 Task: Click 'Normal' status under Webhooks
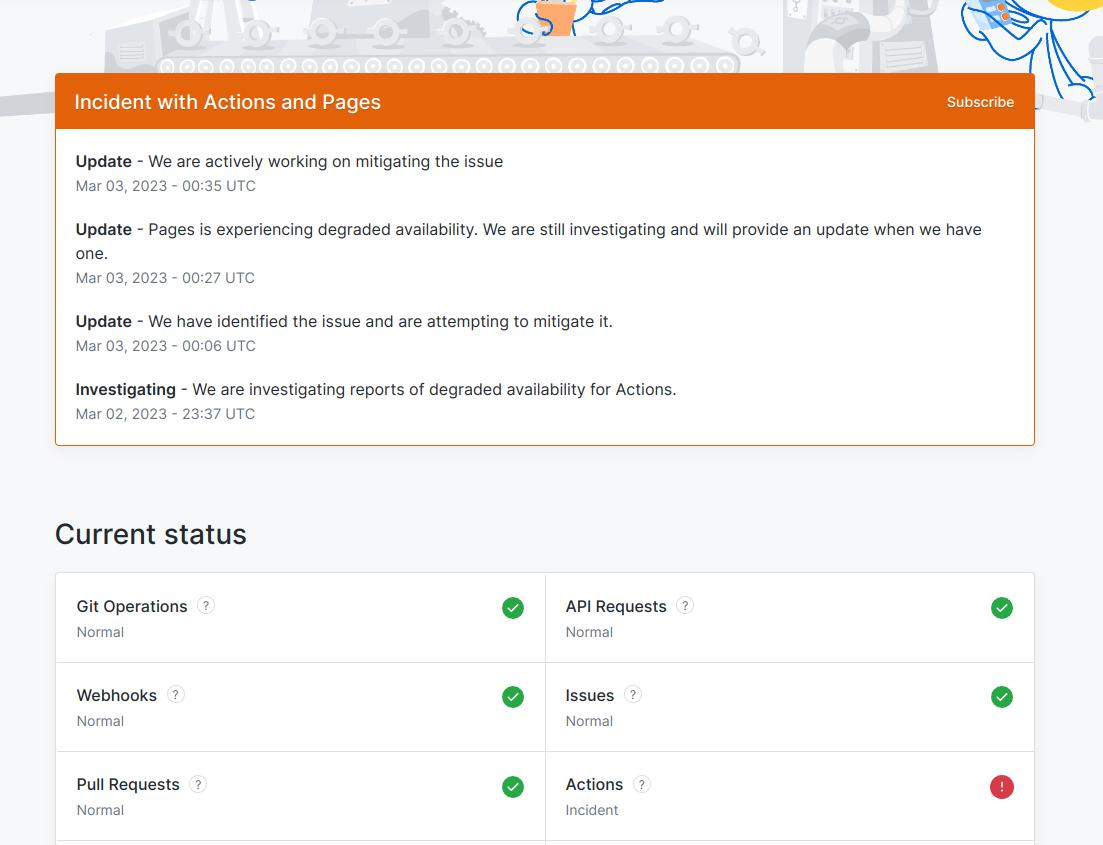tap(100, 721)
